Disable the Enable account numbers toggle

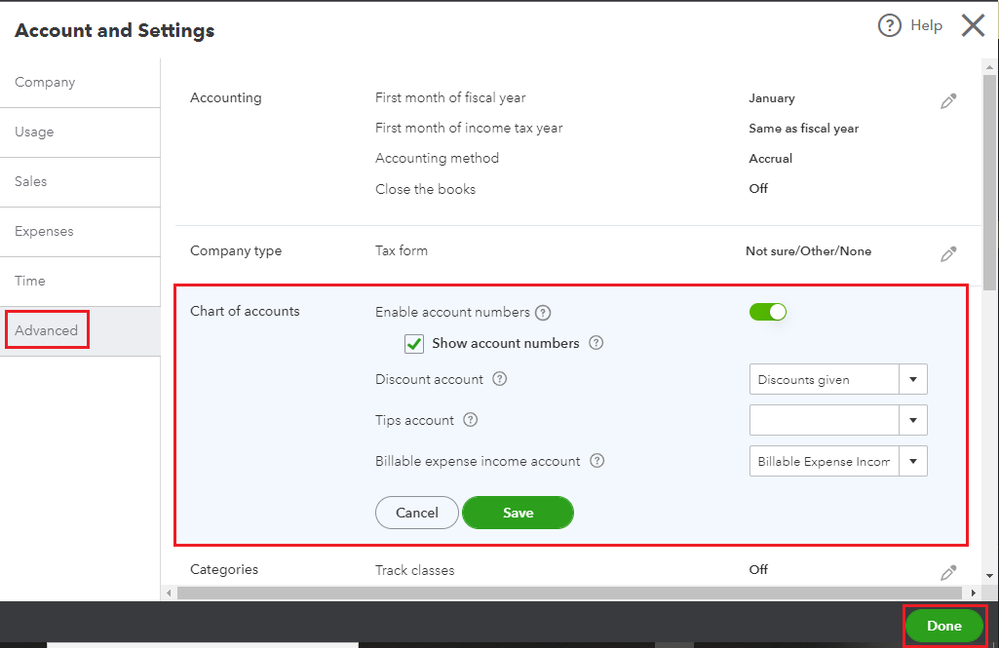pyautogui.click(x=768, y=312)
